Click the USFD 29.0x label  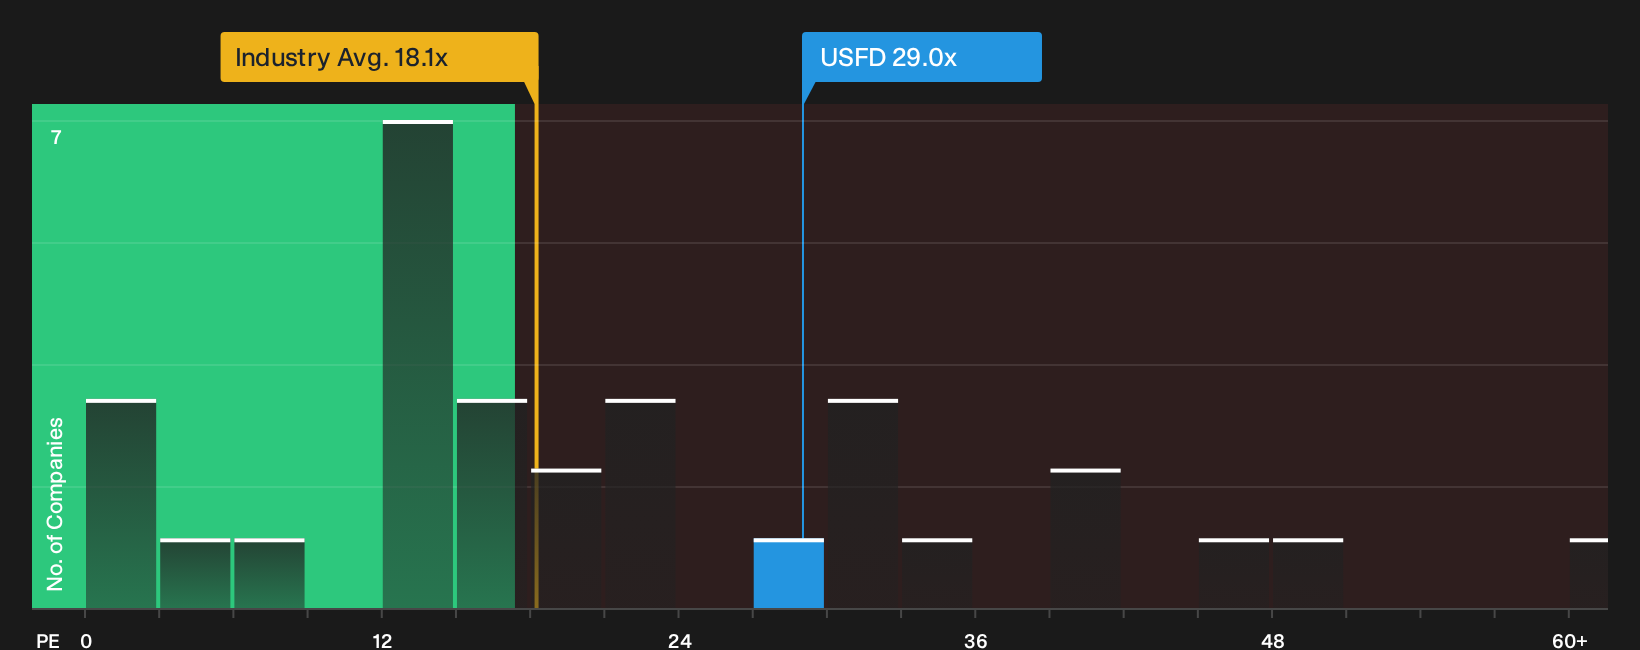921,57
